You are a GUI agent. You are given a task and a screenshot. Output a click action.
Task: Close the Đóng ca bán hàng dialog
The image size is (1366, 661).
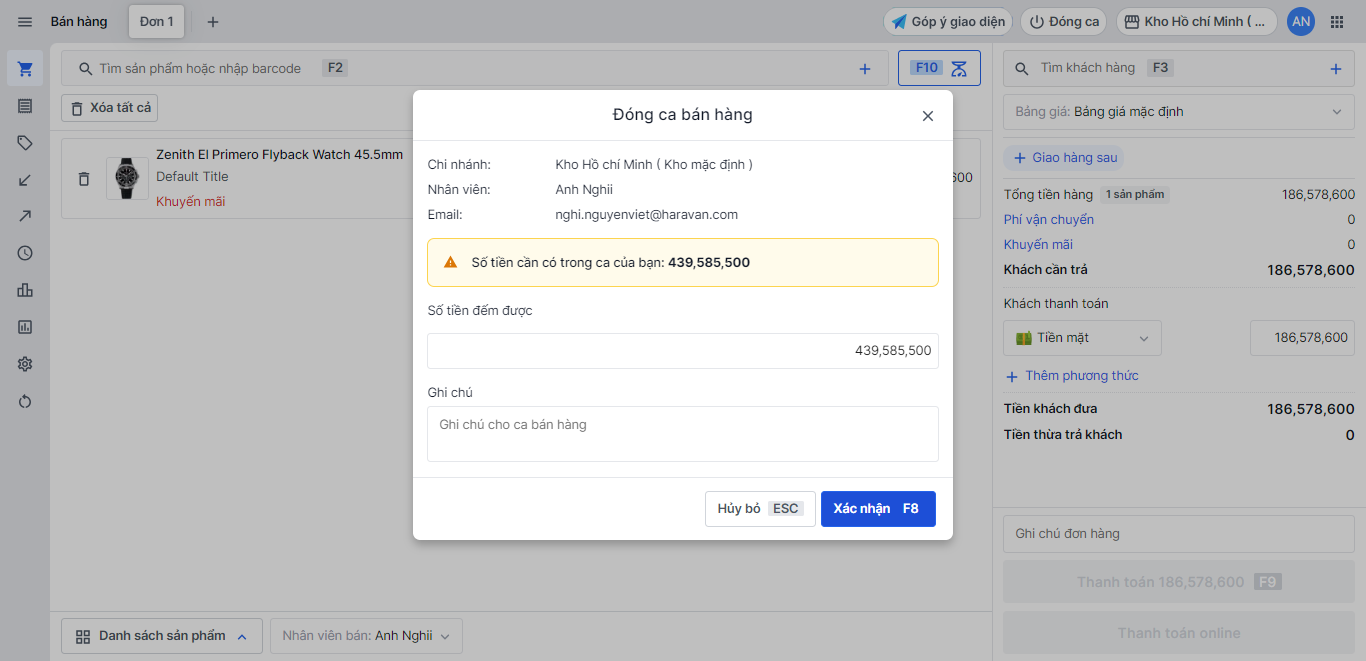[927, 116]
